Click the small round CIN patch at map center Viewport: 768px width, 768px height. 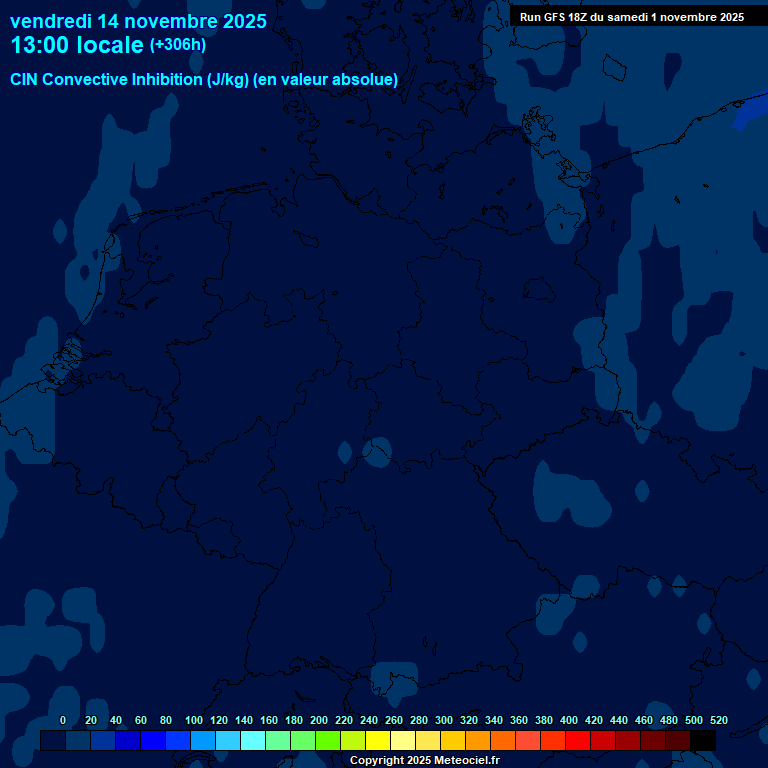point(377,452)
